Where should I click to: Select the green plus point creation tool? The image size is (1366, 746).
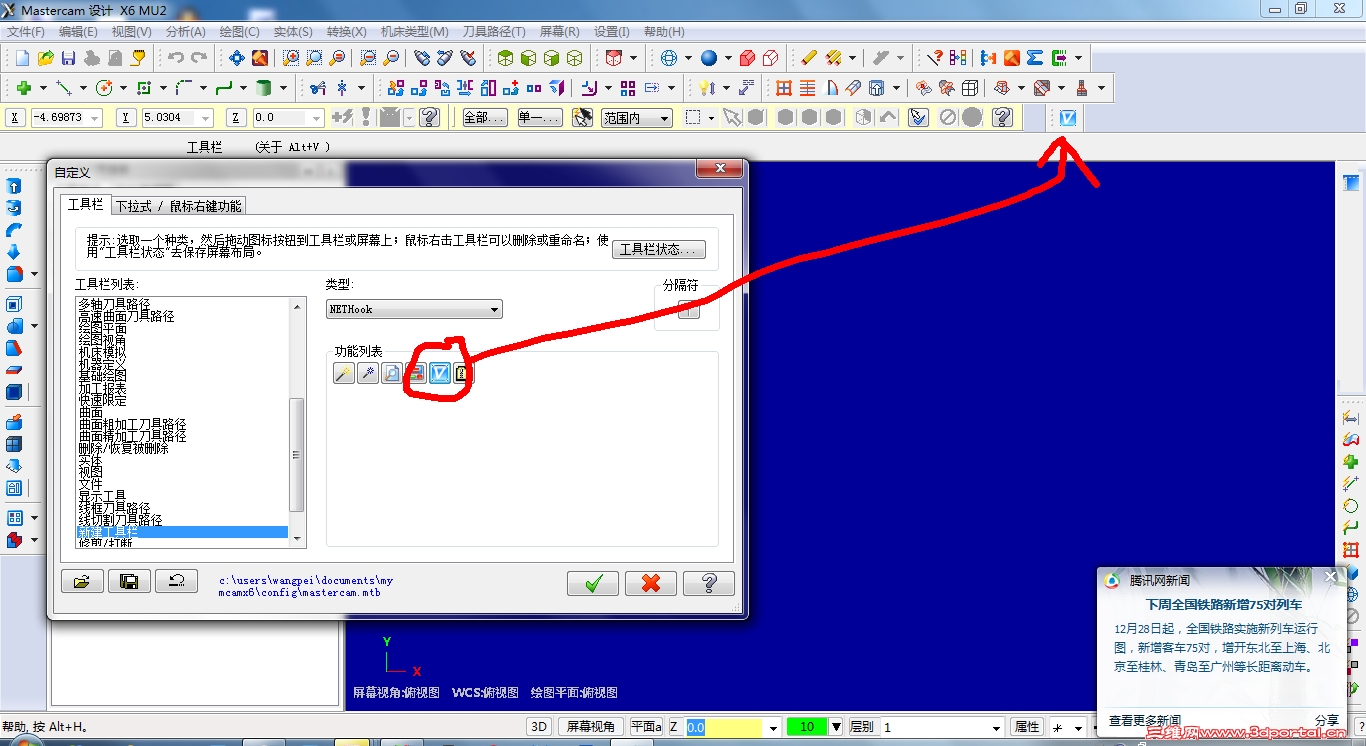24,88
